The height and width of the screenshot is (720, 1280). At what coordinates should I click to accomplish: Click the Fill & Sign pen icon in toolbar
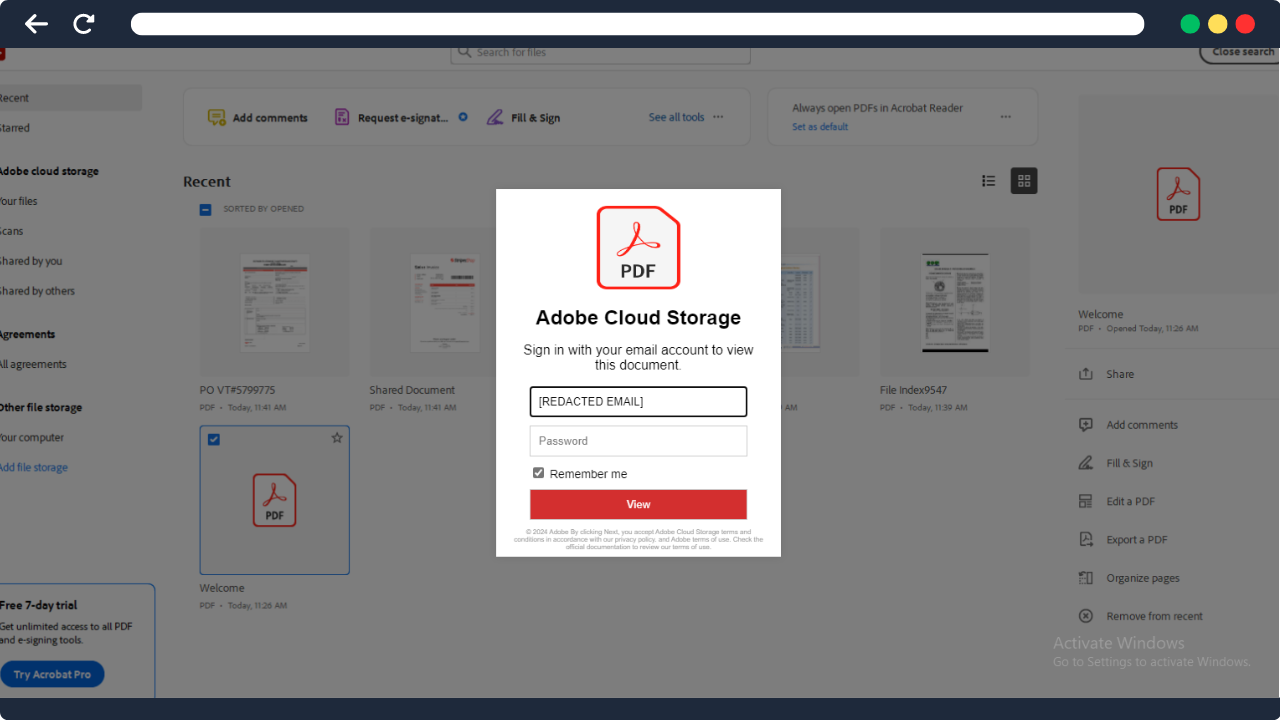coord(495,118)
